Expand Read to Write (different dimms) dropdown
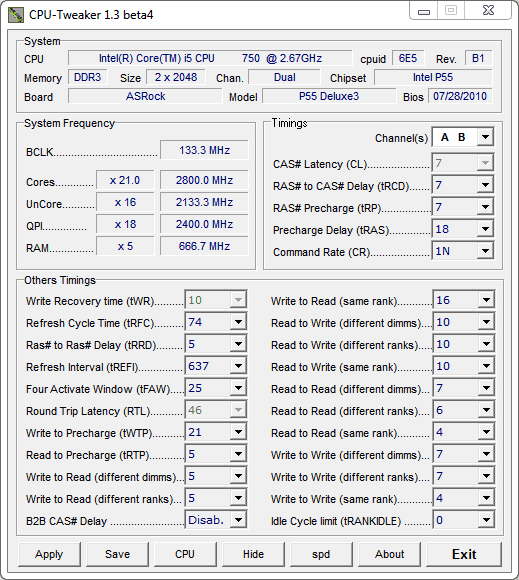The image size is (519, 580). pyautogui.click(x=464, y=322)
